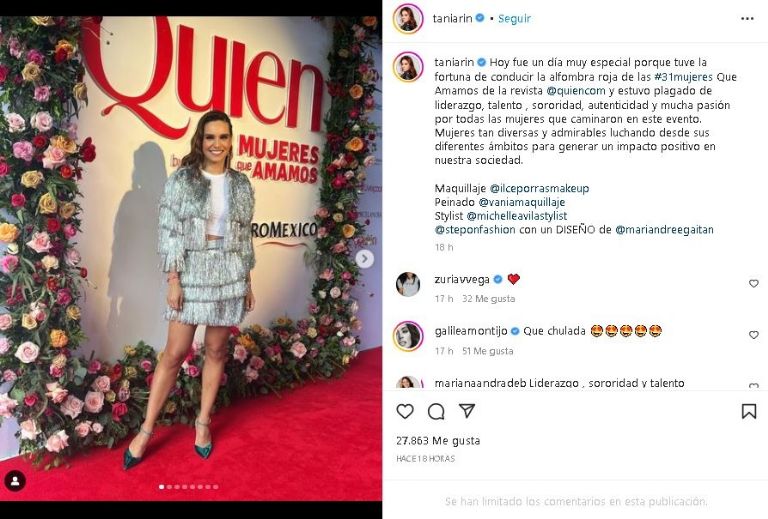Screen dimensions: 768x519
Task: Open @ilceporrasmakeup profile link
Action: pyautogui.click(x=539, y=189)
